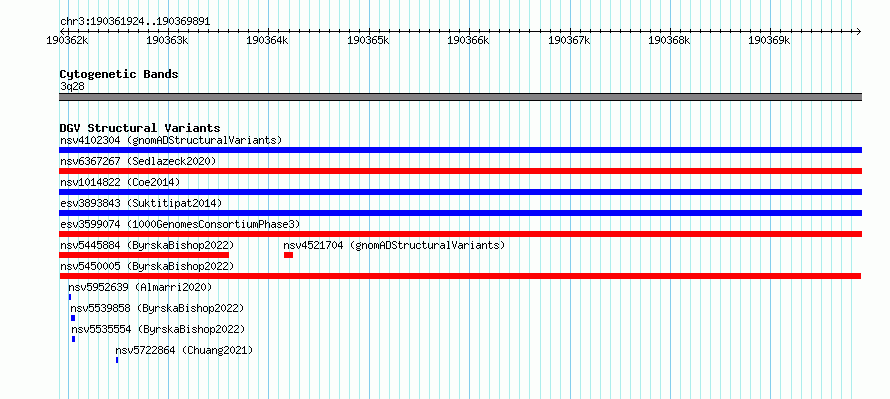The height and width of the screenshot is (399, 890).
Task: Open the nsv6367267 (Sedlazeck2020) label
Action: click(138, 161)
